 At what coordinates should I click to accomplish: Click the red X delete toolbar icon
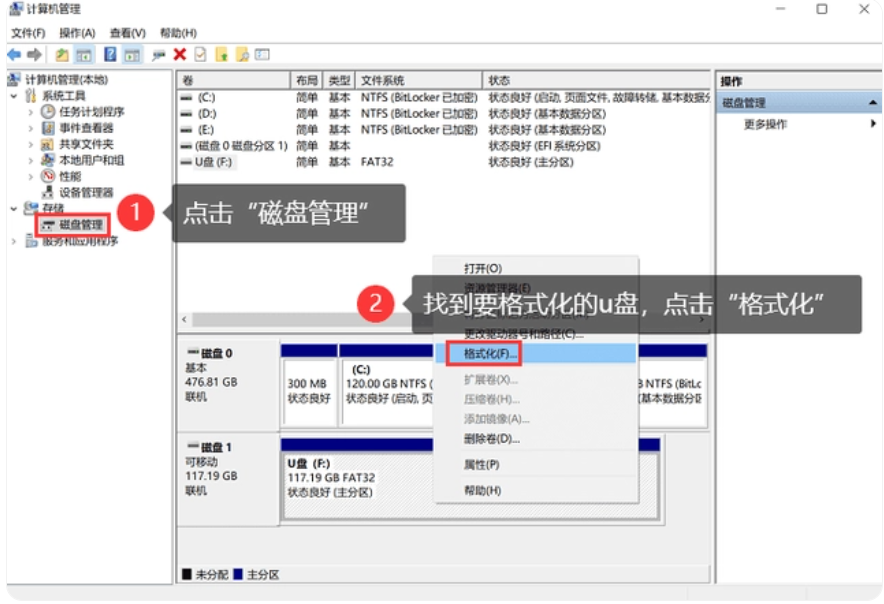pos(180,55)
